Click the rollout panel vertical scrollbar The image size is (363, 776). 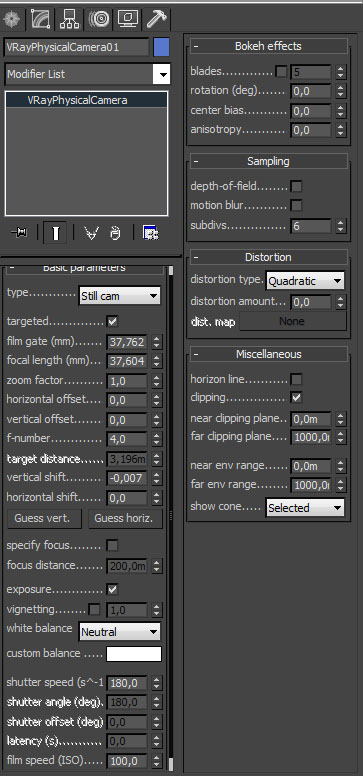click(171, 517)
